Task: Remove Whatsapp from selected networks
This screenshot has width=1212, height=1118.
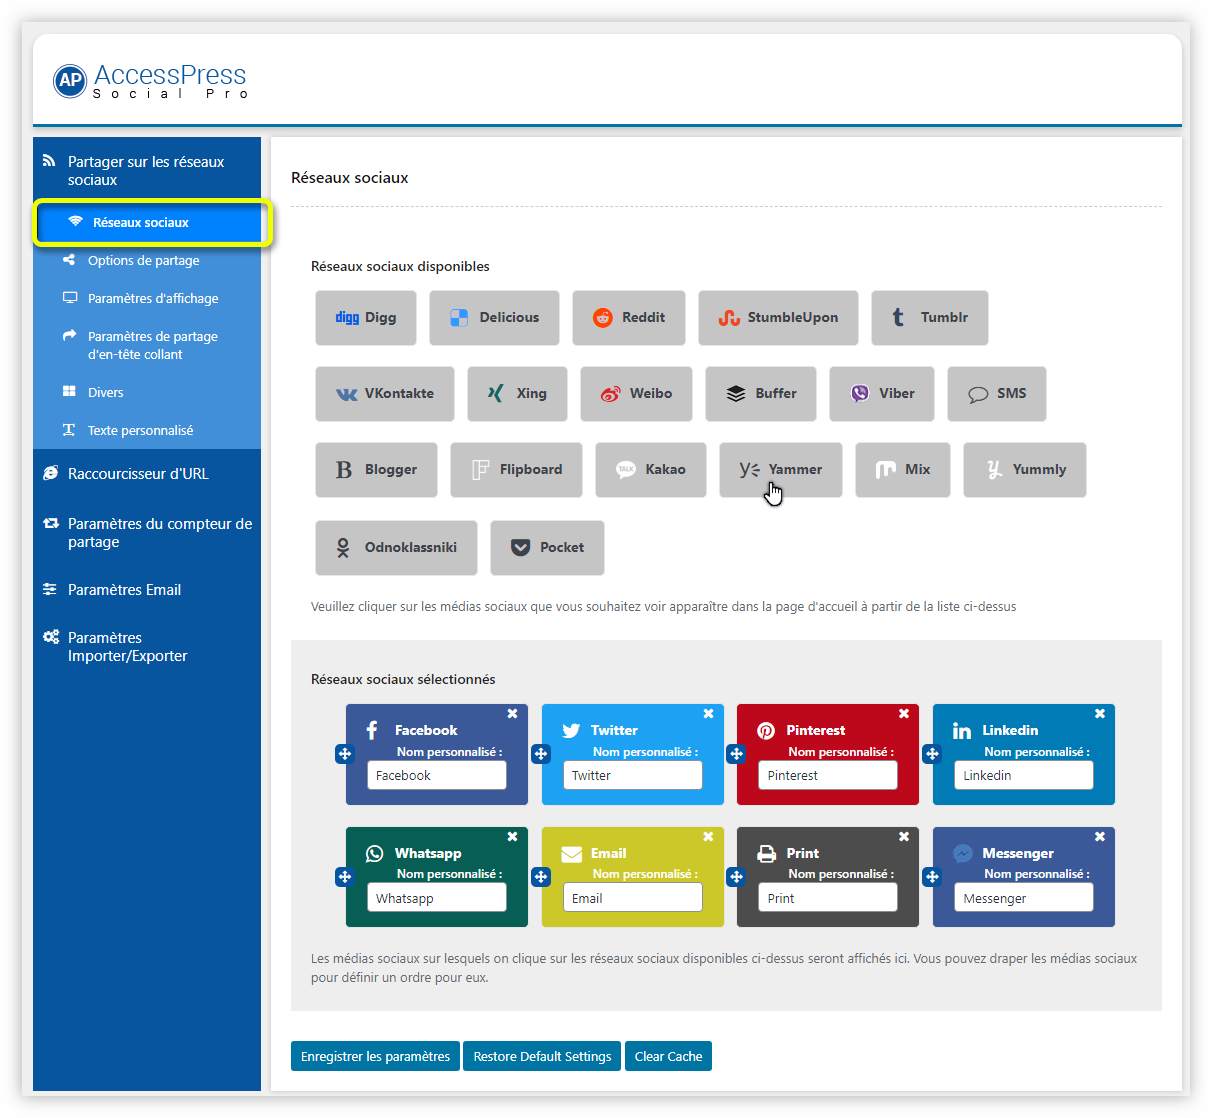Action: (x=512, y=837)
